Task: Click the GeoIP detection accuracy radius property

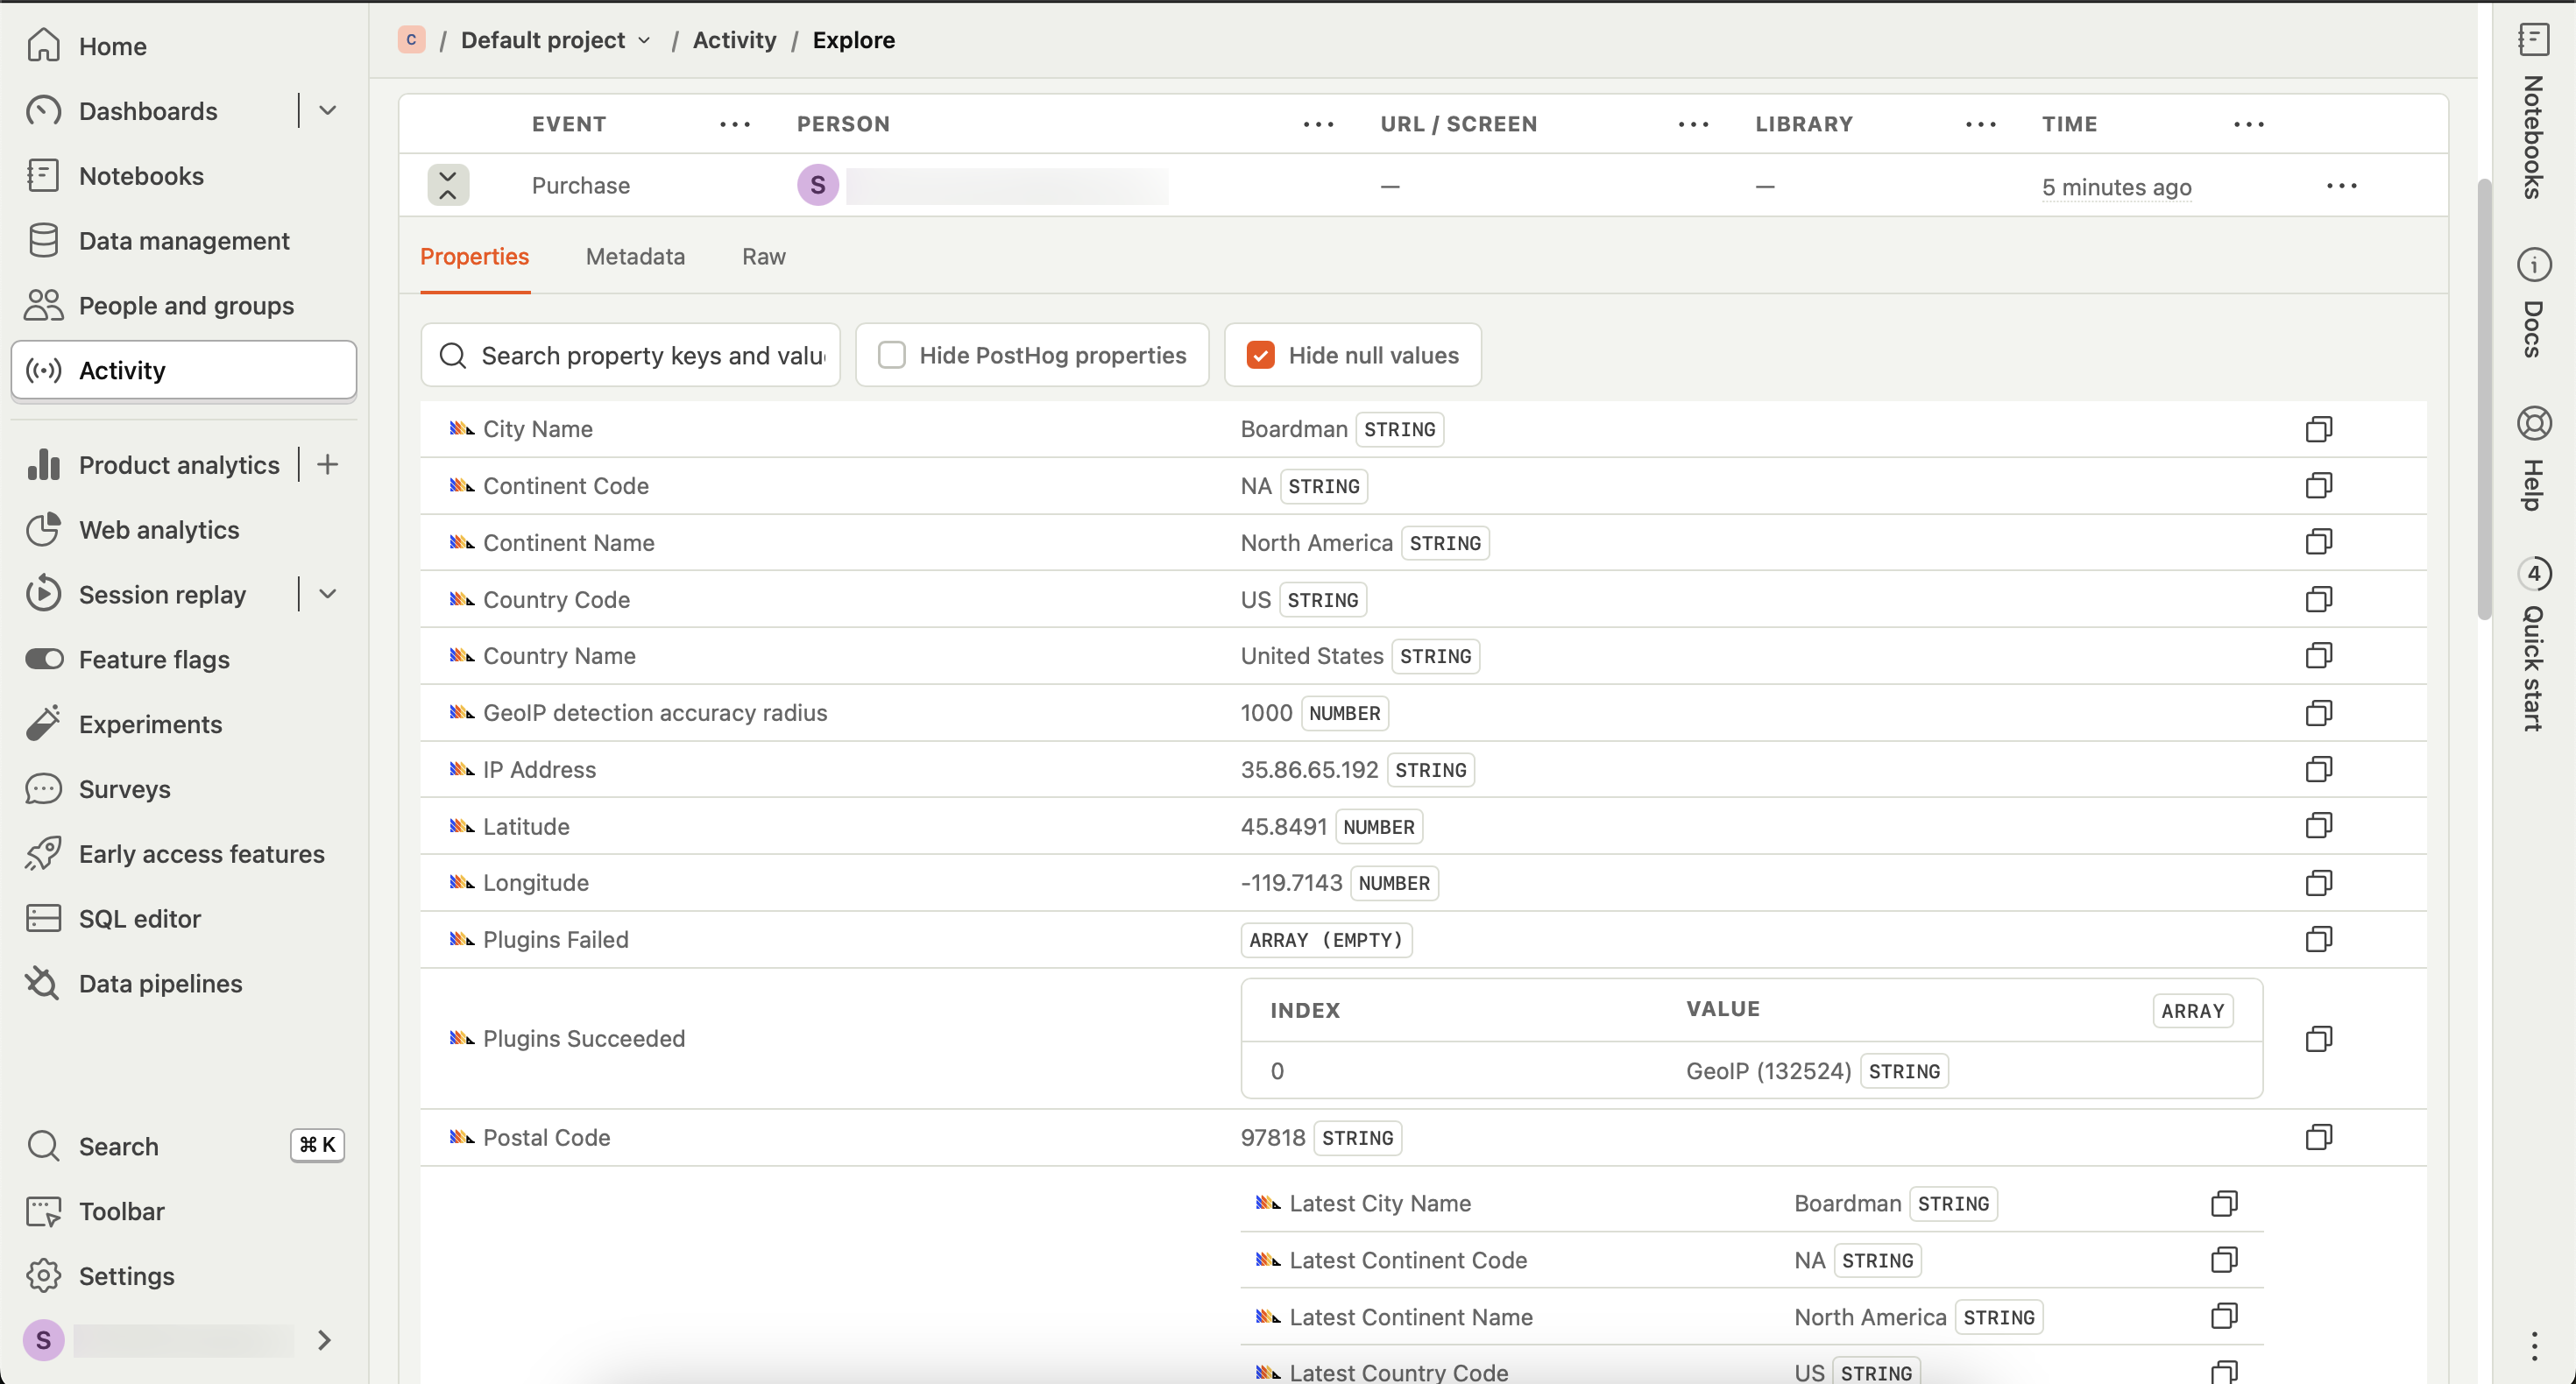Action: pyautogui.click(x=655, y=713)
